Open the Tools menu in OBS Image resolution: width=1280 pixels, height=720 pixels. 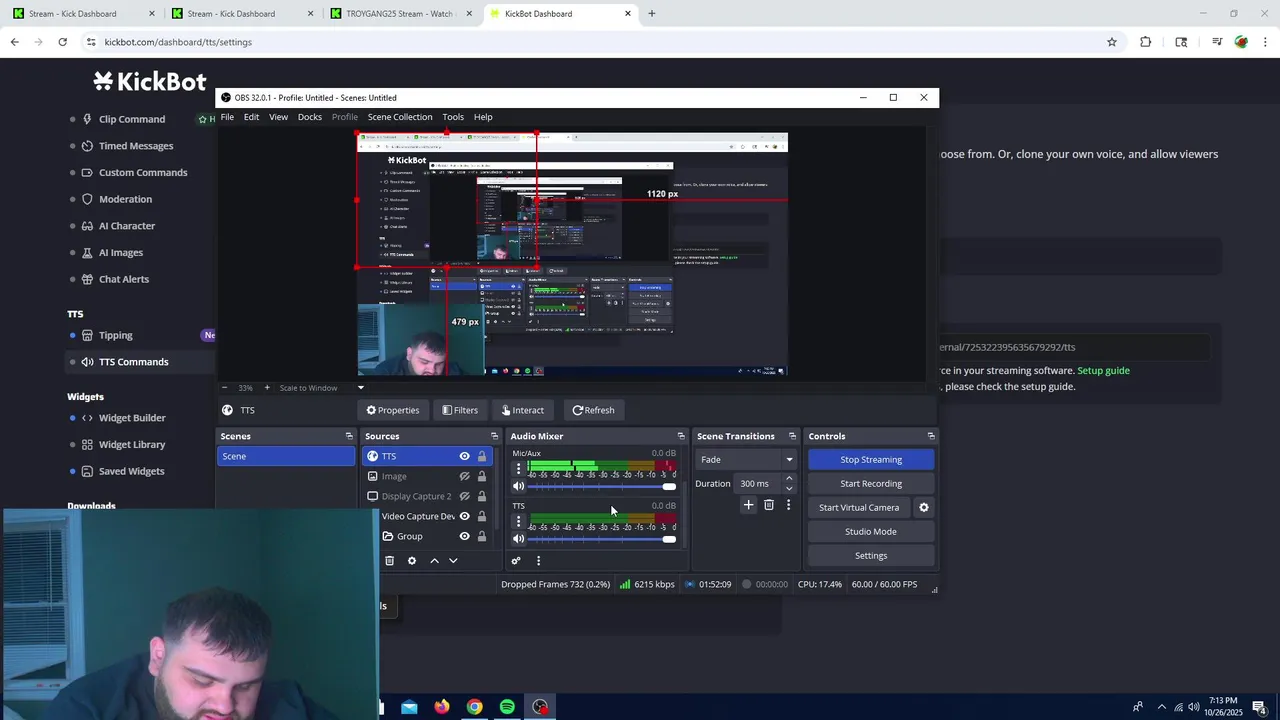pos(453,117)
